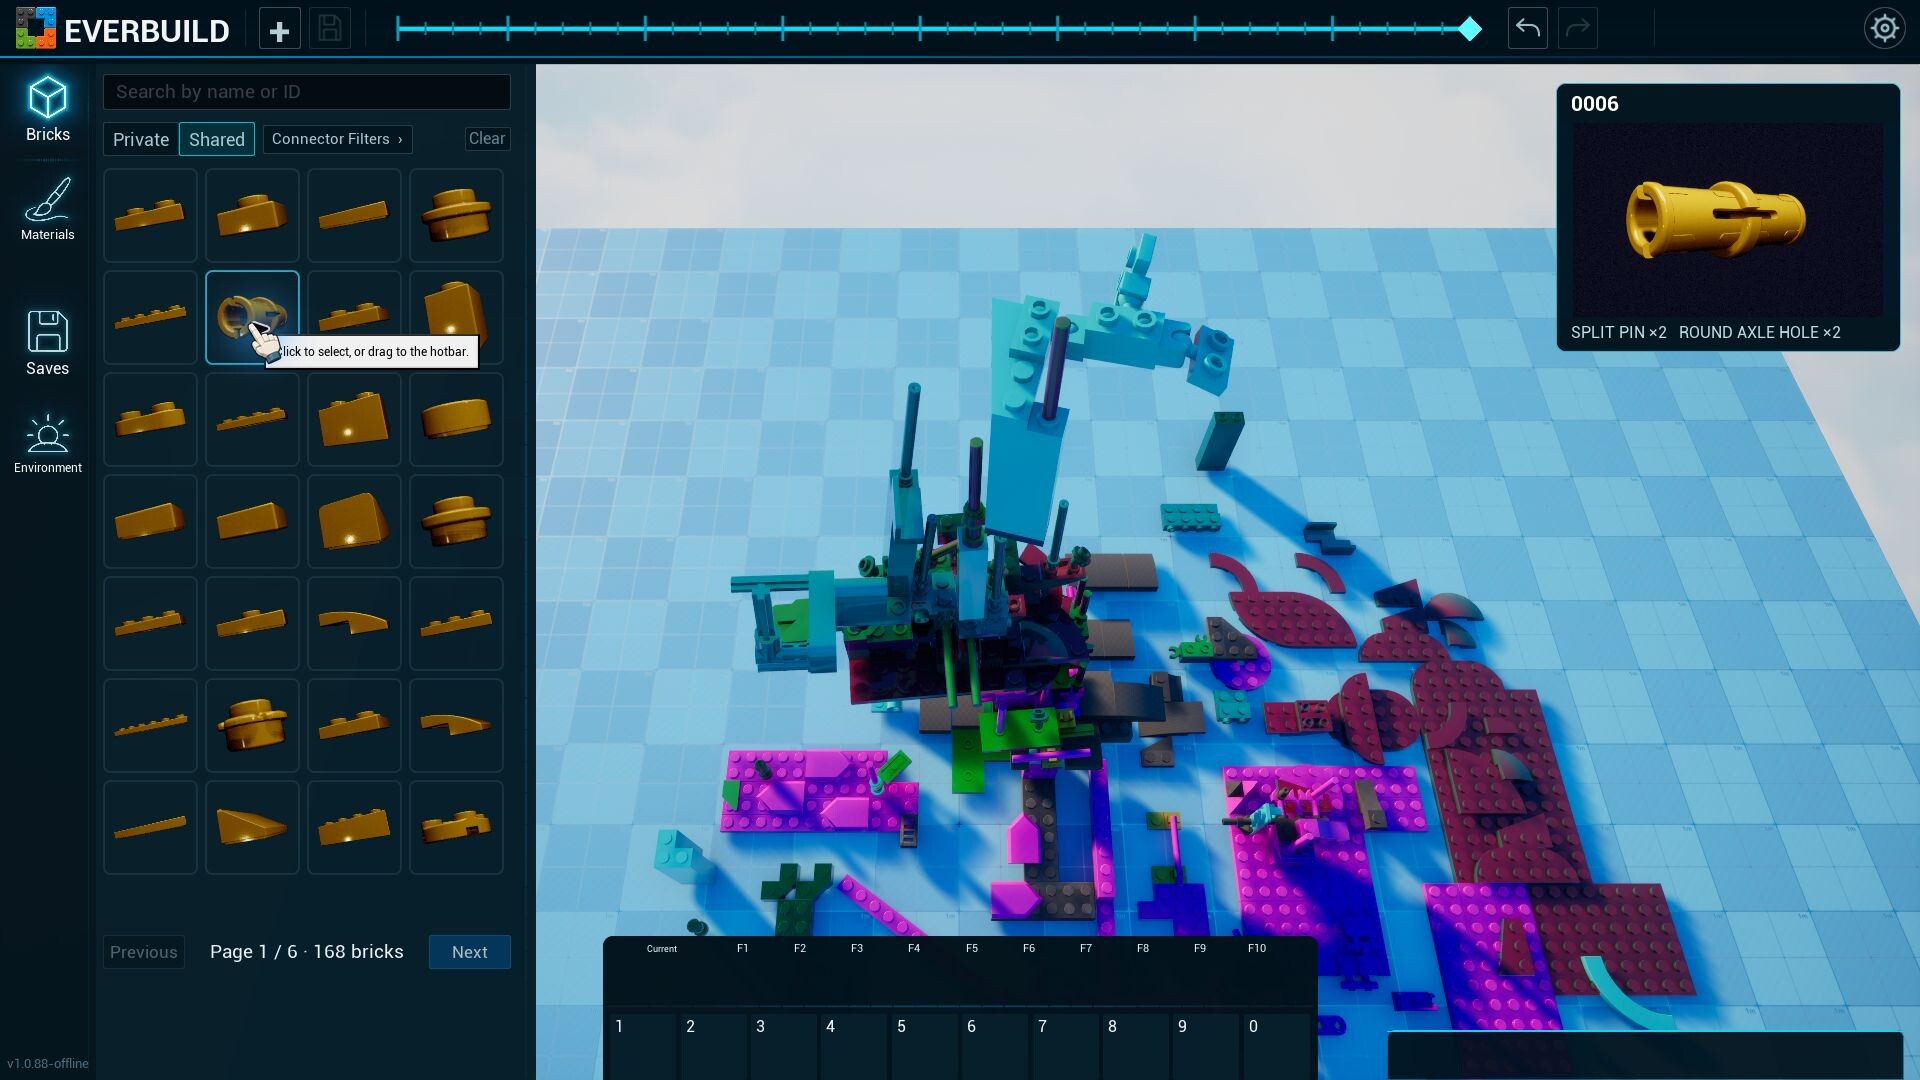This screenshot has width=1920, height=1080.
Task: Switch to hotbar page F8
Action: [x=1142, y=948]
